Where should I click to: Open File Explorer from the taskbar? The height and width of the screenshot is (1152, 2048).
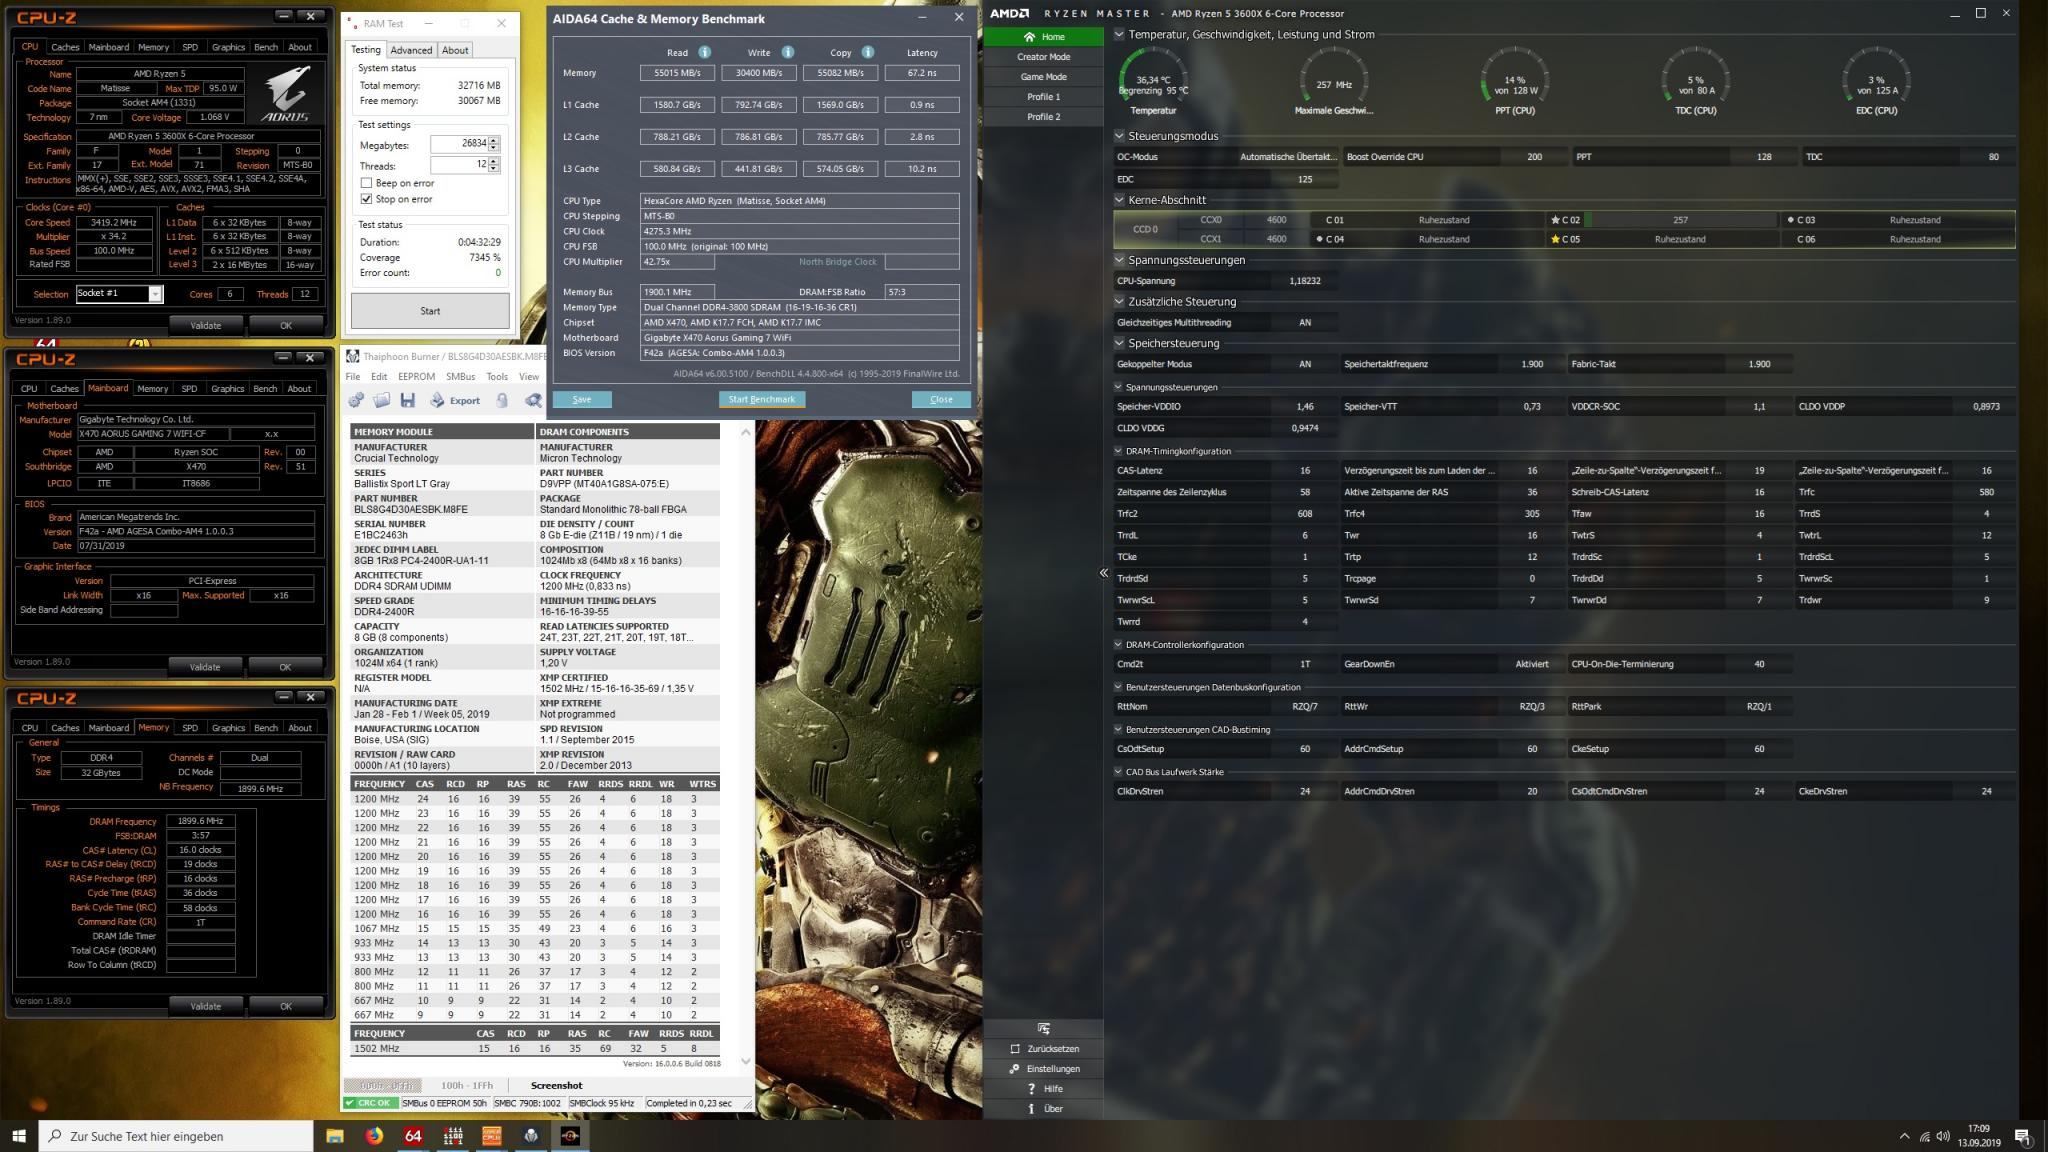pos(334,1136)
